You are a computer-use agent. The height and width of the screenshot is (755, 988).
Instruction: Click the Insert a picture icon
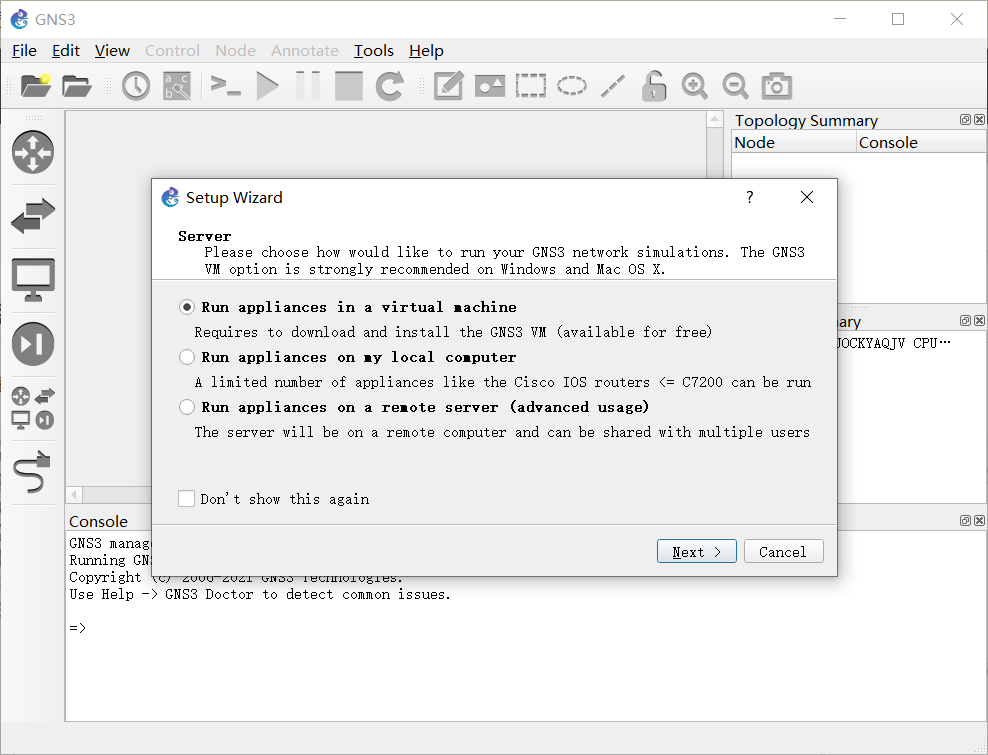point(490,86)
